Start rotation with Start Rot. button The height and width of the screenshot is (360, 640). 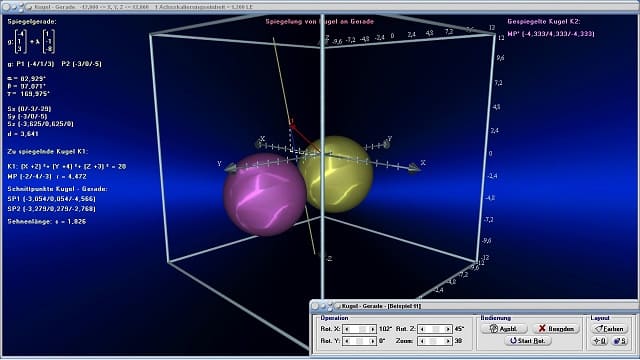point(528,341)
